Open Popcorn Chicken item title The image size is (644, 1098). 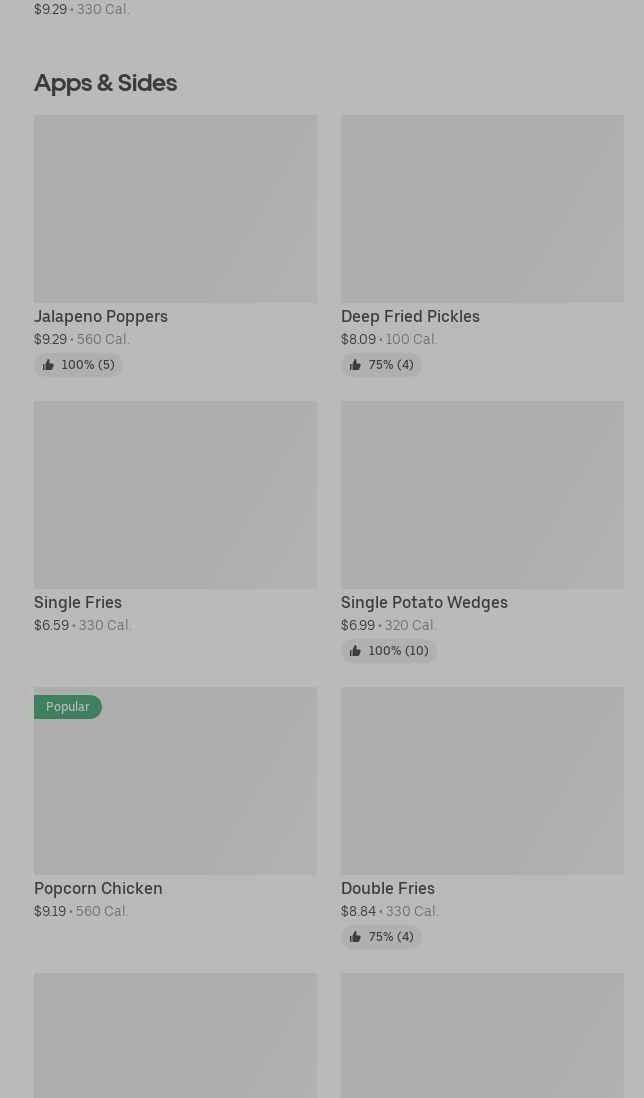coord(98,888)
